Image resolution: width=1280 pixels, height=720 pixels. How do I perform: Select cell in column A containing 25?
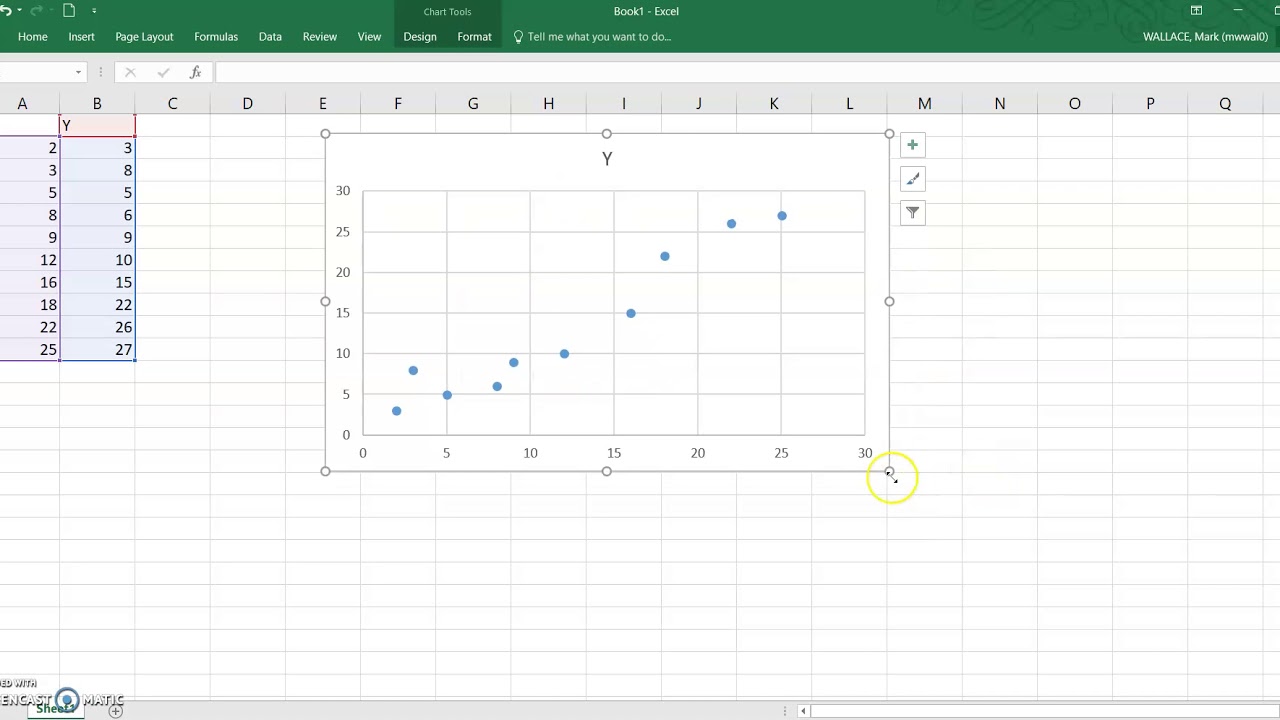click(x=29, y=350)
